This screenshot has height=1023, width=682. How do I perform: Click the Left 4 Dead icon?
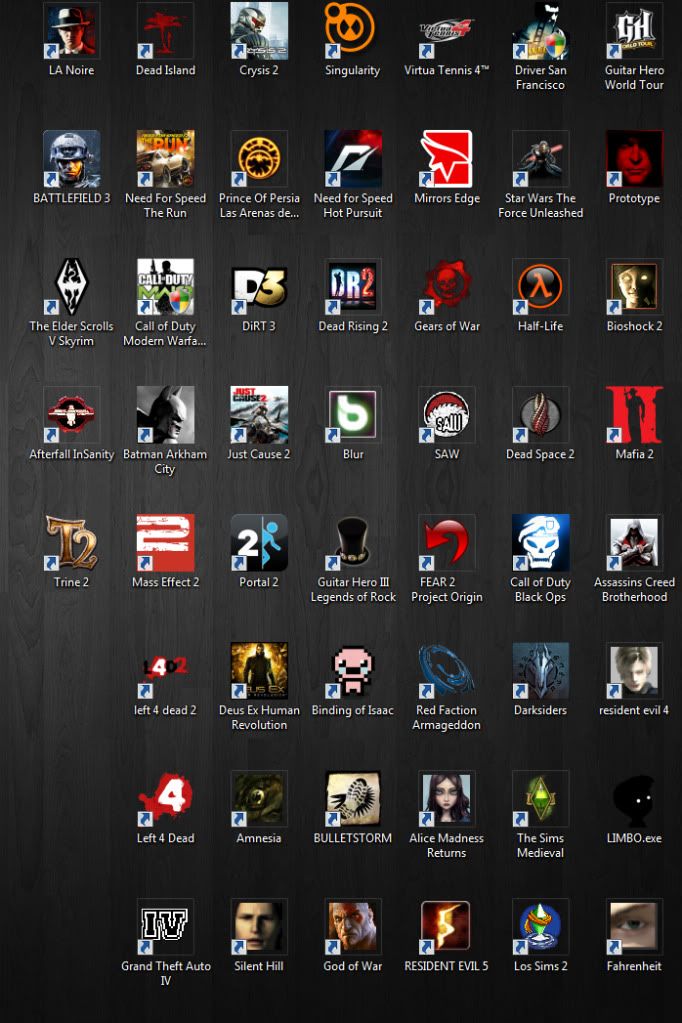tap(165, 798)
